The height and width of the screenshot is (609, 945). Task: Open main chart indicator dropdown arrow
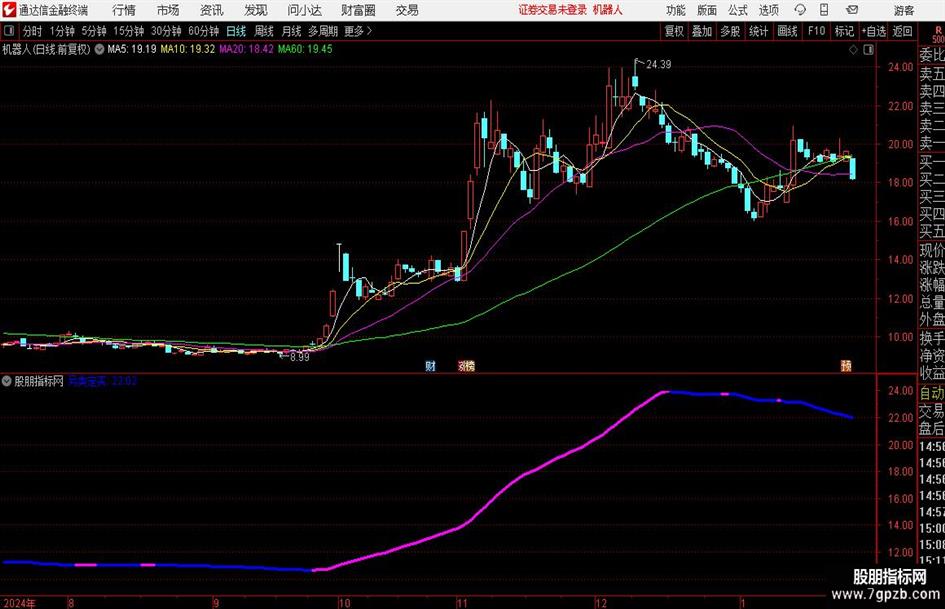tap(99, 49)
